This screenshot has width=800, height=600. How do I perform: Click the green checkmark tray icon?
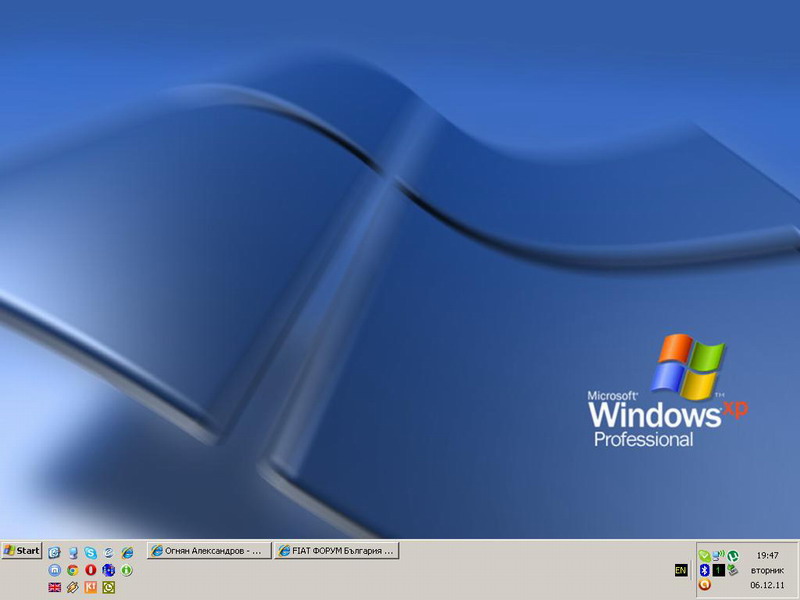[x=704, y=555]
